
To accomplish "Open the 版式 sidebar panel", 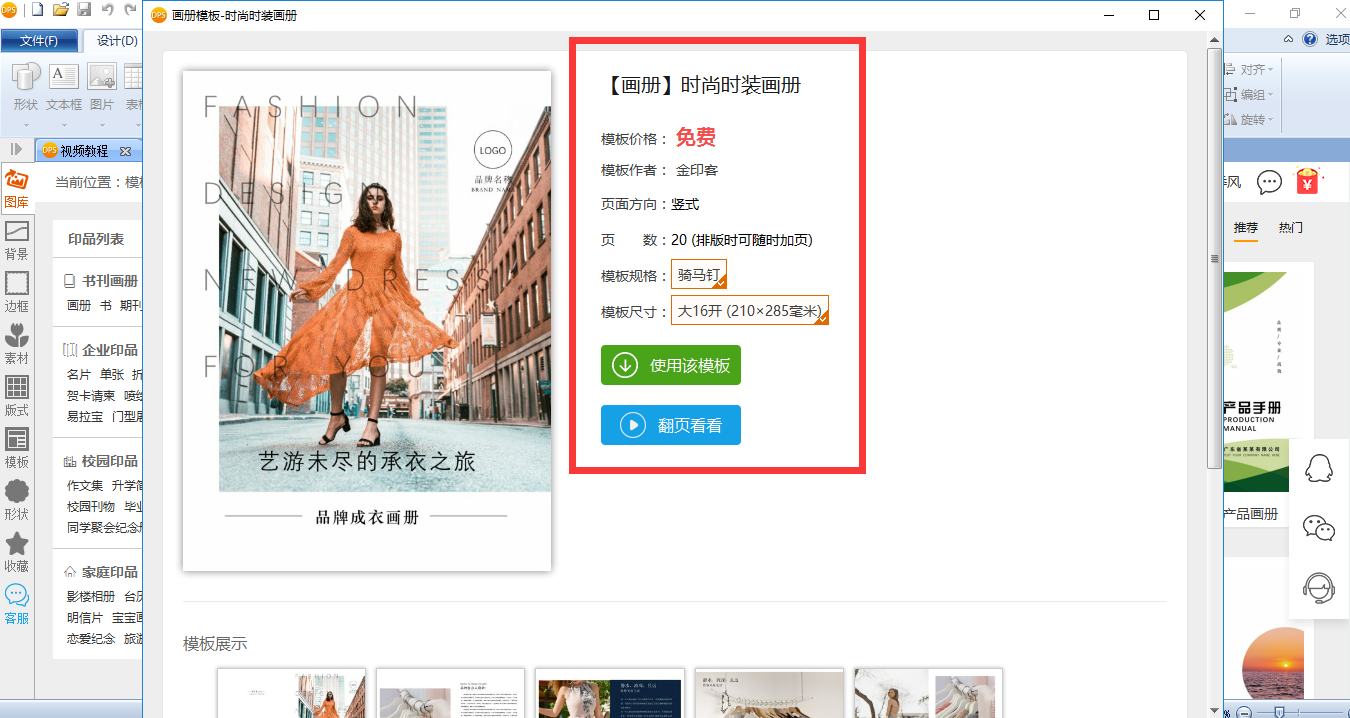I will click(x=17, y=397).
